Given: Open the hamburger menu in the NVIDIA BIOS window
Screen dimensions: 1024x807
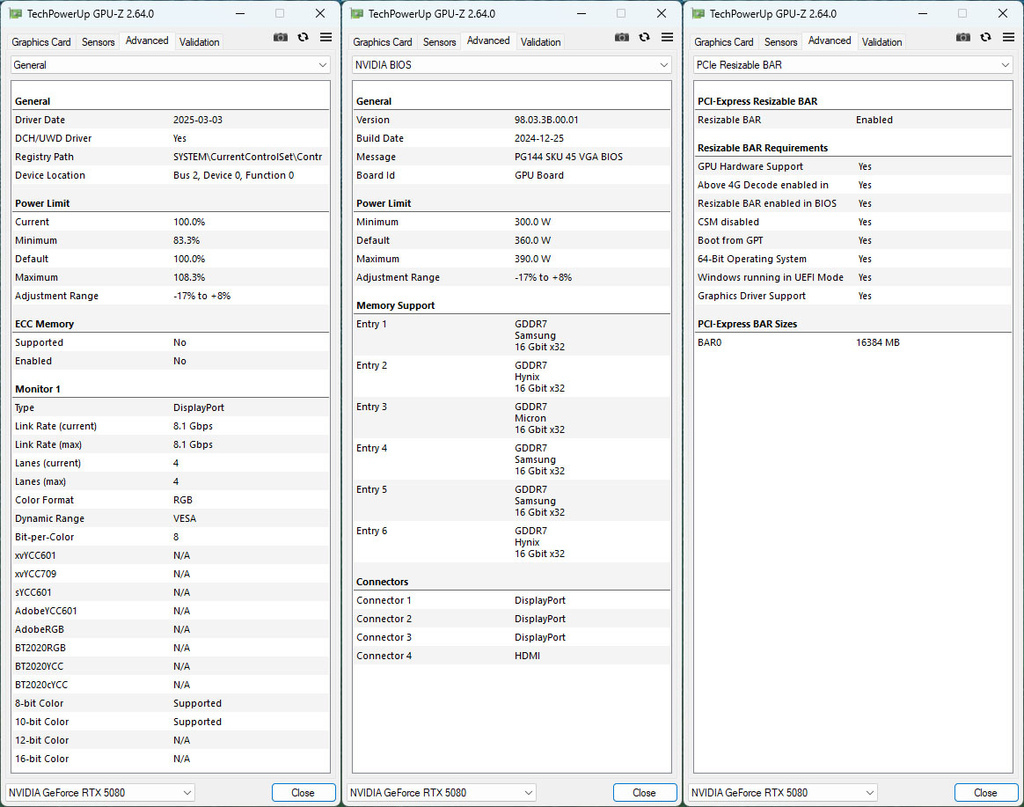Looking at the screenshot, I should [667, 37].
